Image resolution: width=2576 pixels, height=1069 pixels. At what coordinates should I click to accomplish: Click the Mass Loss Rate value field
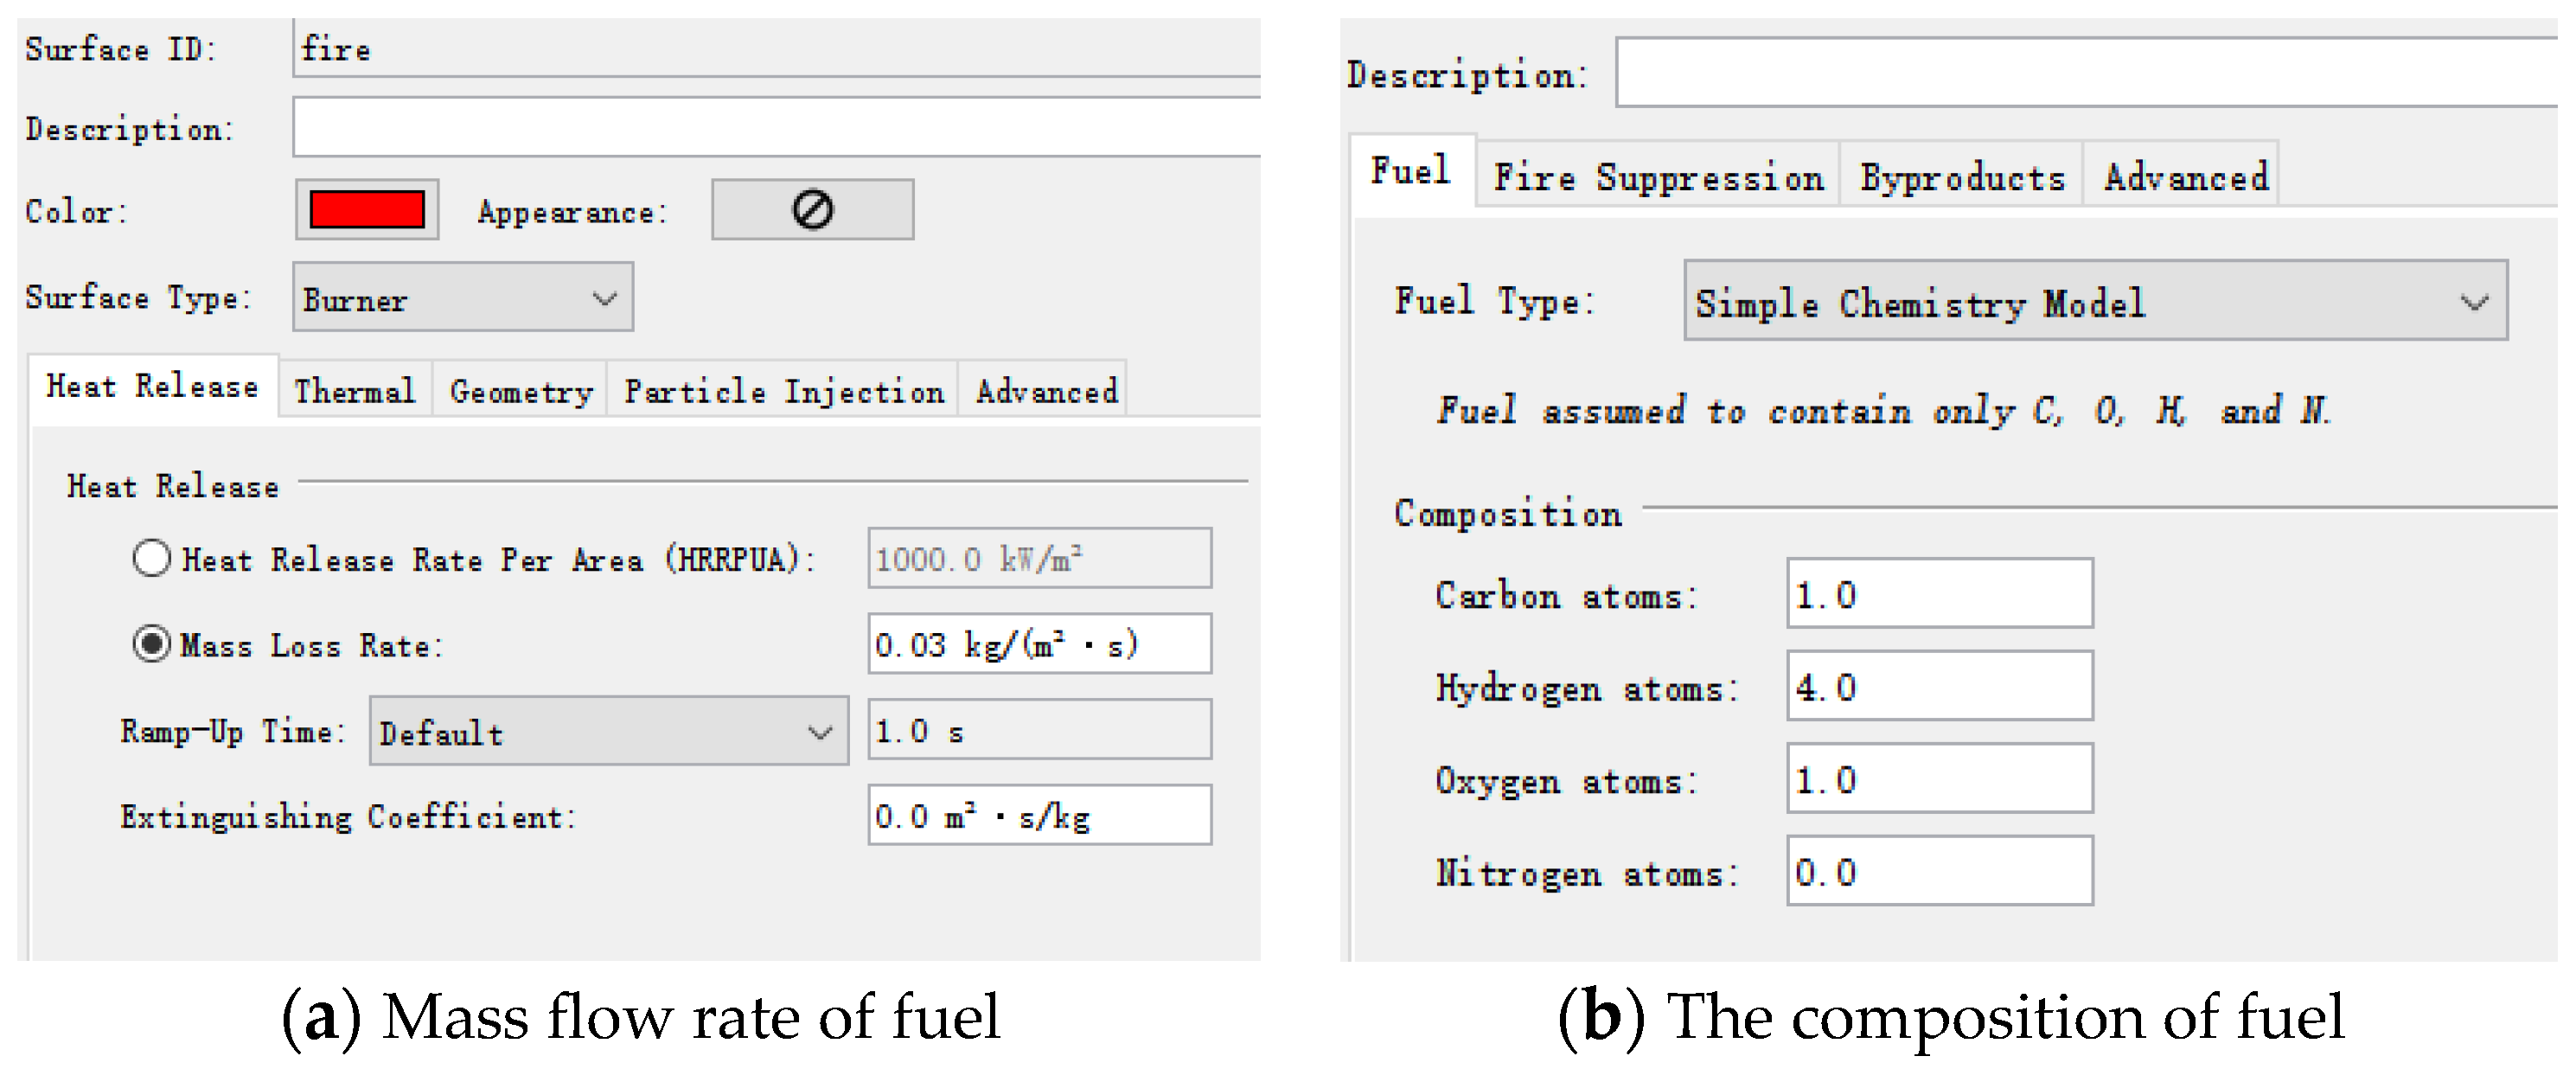pyautogui.click(x=1038, y=644)
